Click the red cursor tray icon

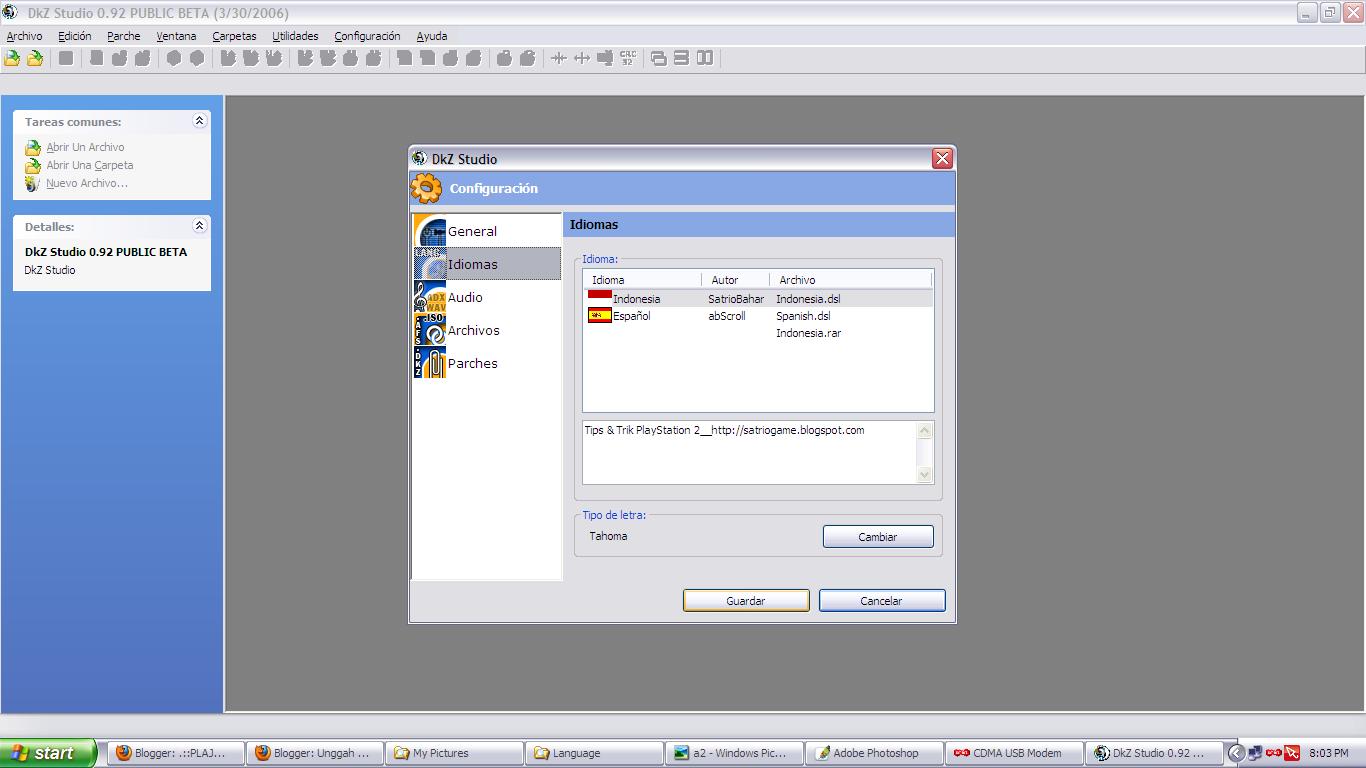coord(1292,753)
